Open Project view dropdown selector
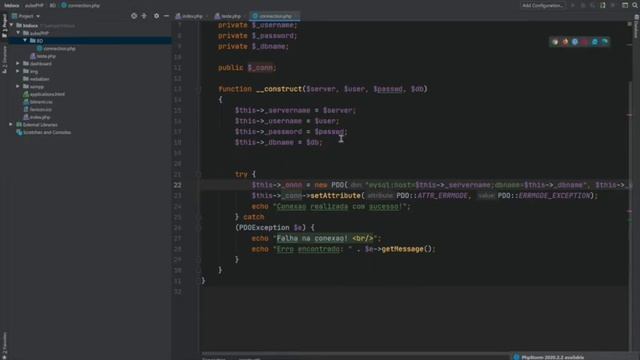Viewport: 640px width, 360px height. pos(26,16)
